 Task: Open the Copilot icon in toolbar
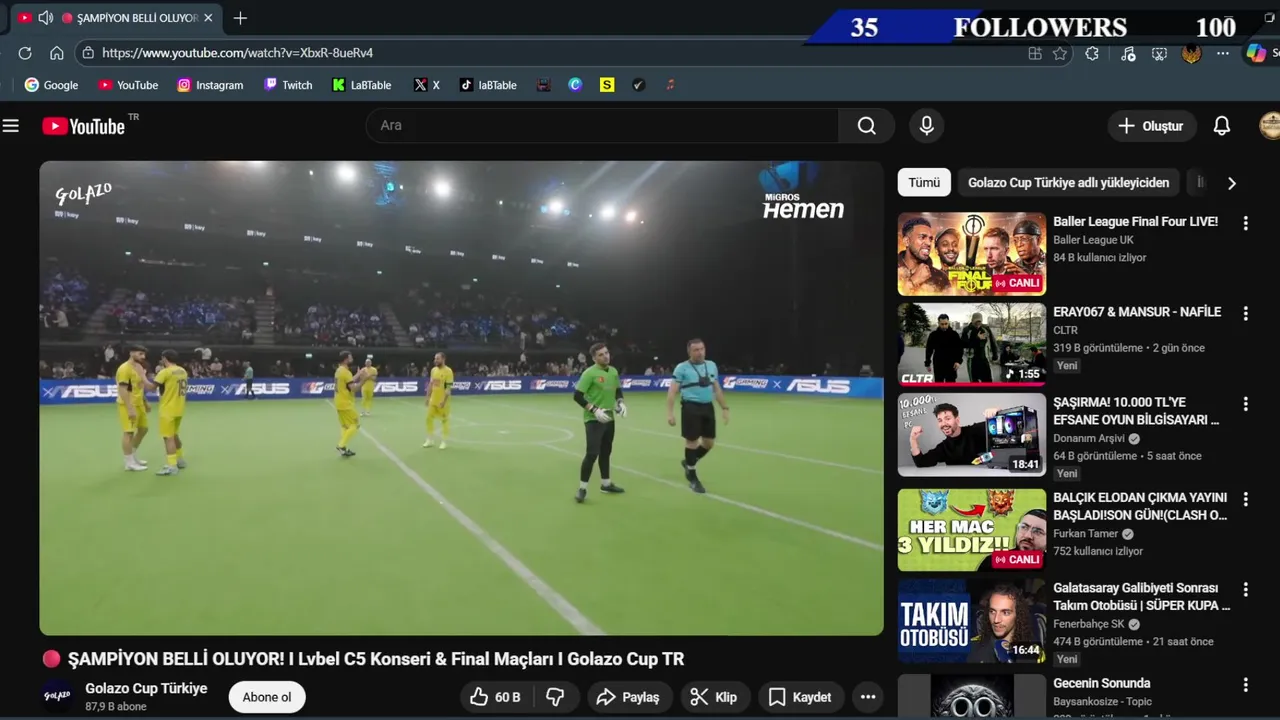(x=1255, y=54)
